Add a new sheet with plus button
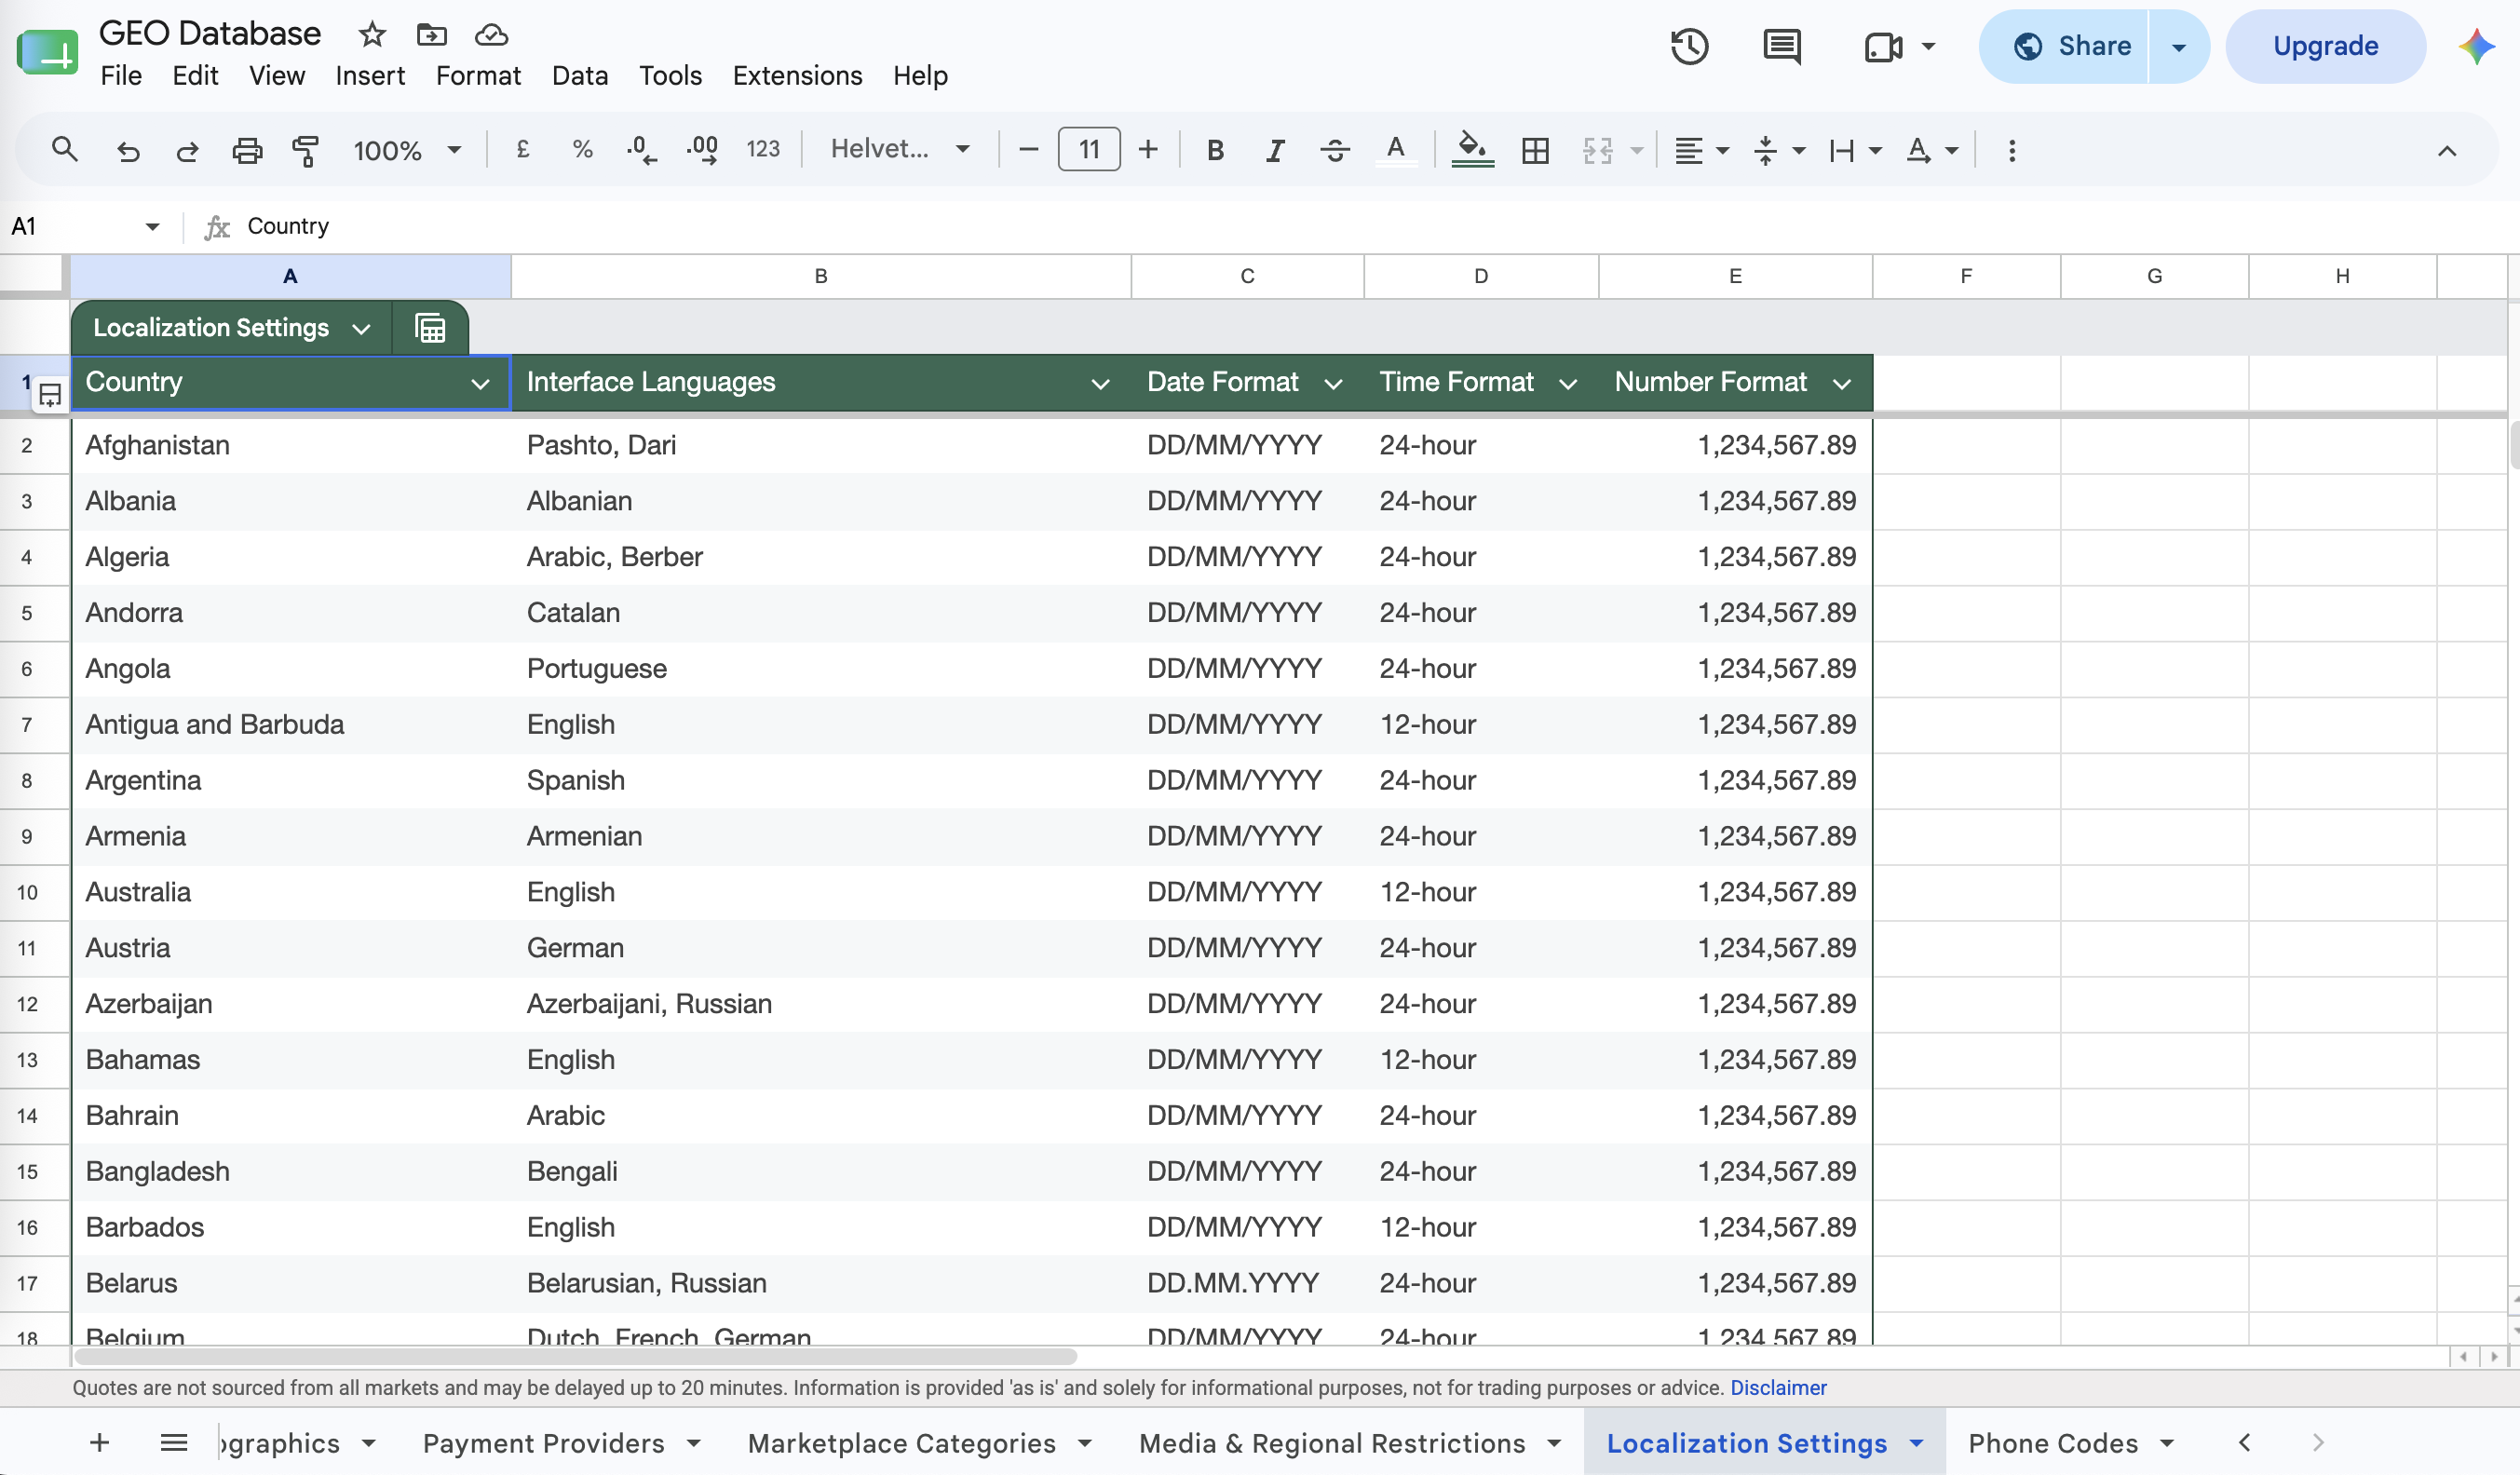Image resolution: width=2520 pixels, height=1475 pixels. pyautogui.click(x=99, y=1442)
